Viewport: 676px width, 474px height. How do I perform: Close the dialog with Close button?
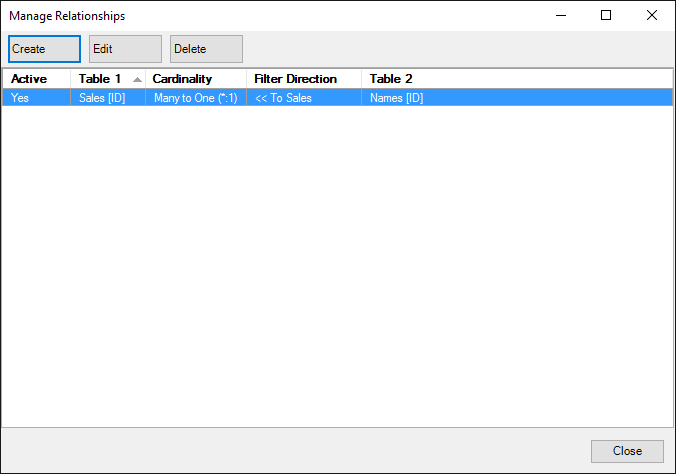(x=627, y=451)
